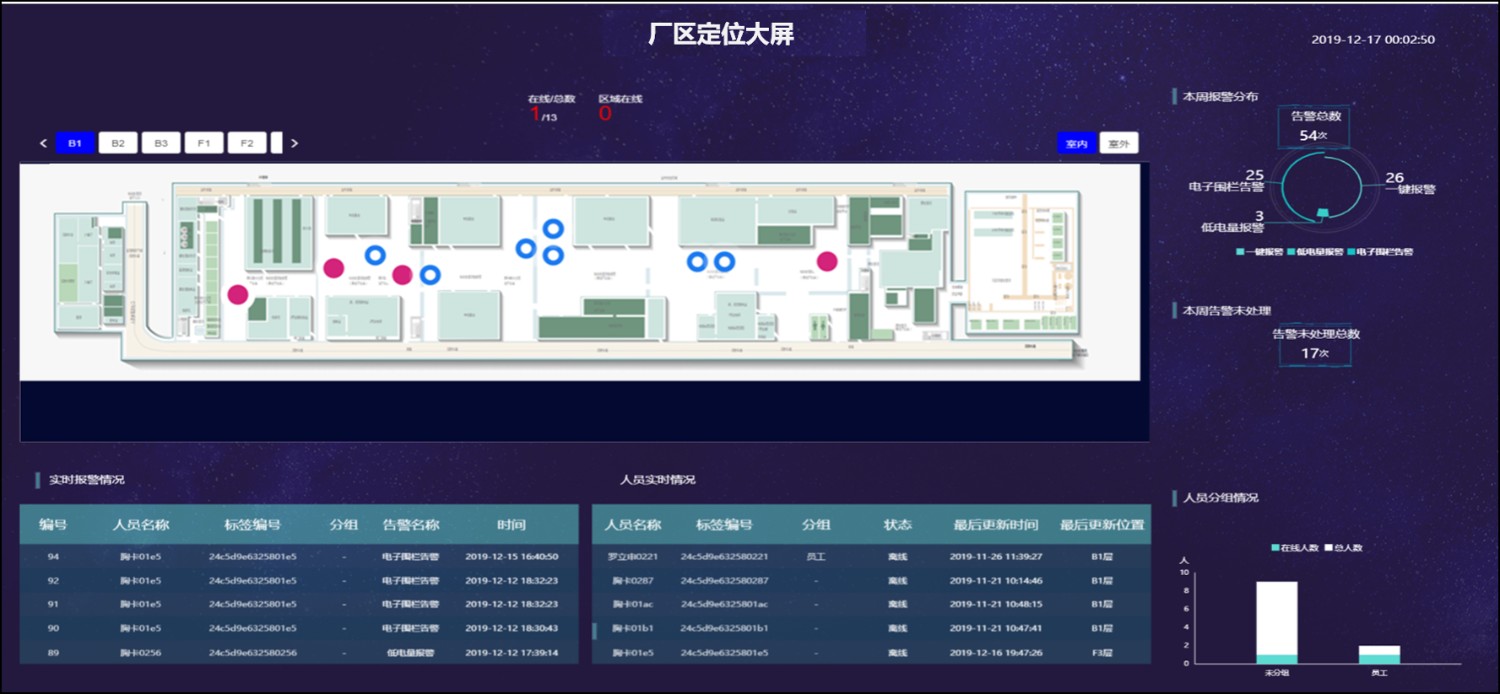Select the B2 floor tab
Screen dimensions: 1500x694
tap(117, 144)
